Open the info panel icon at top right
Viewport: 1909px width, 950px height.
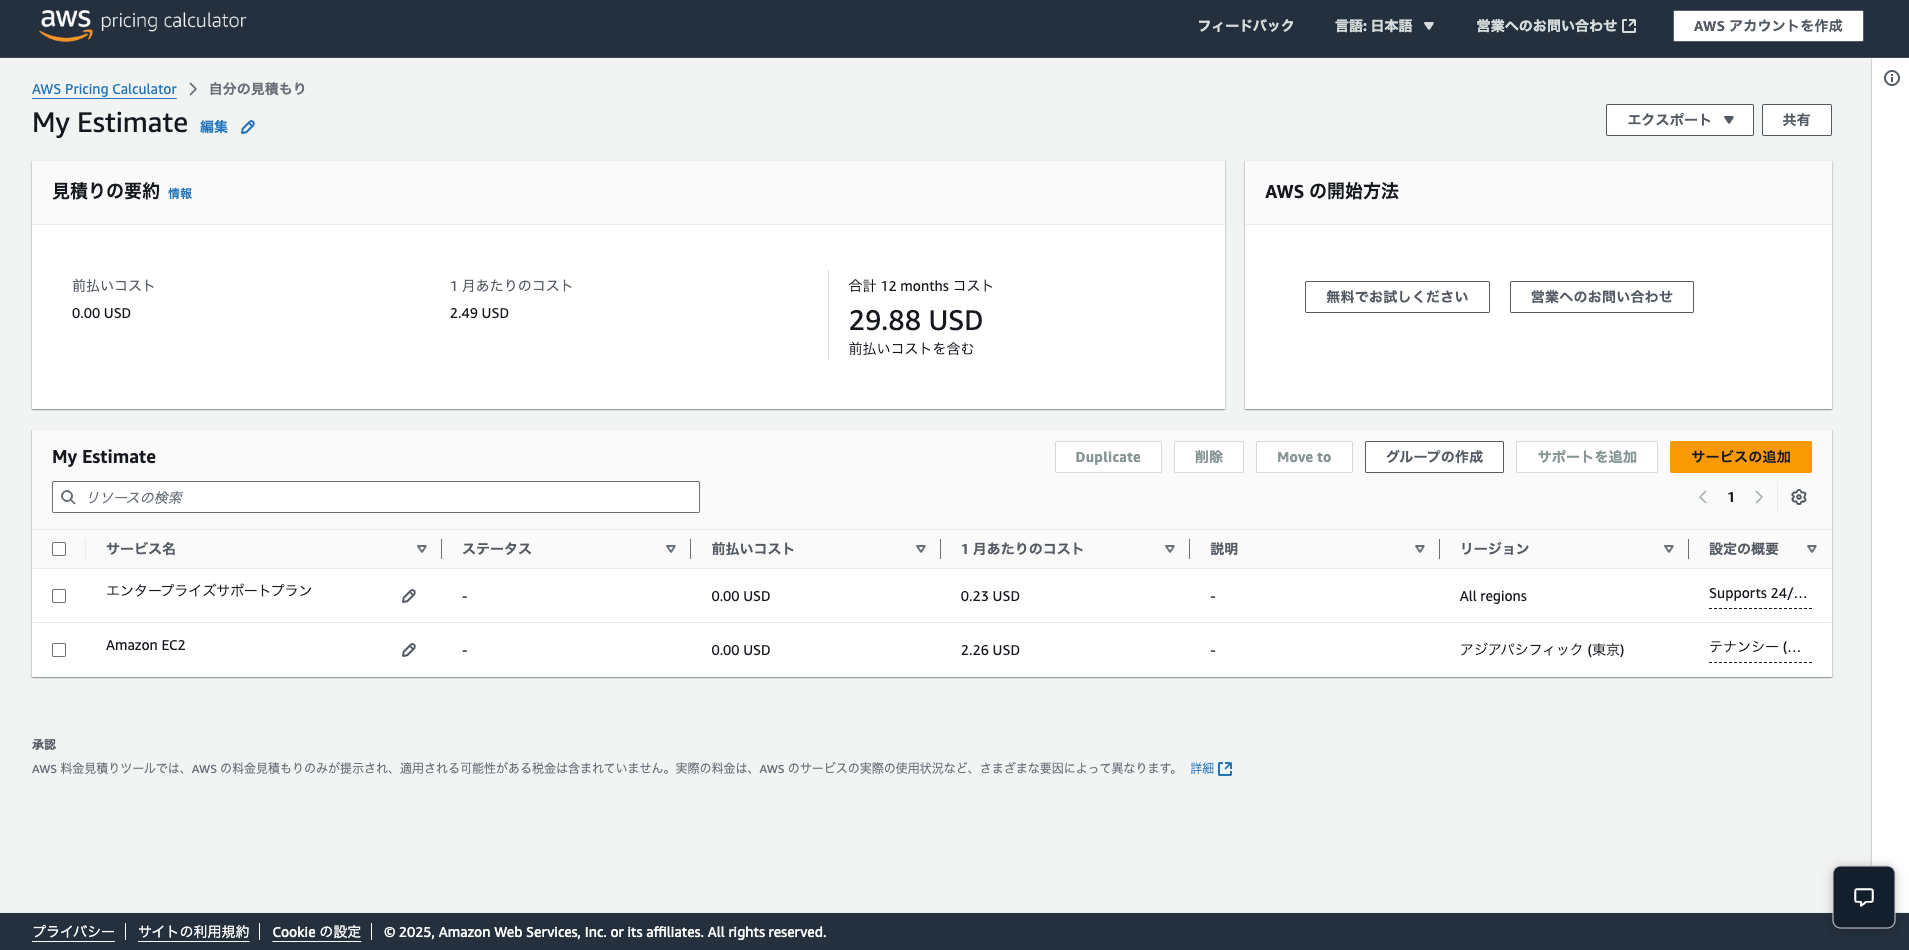[x=1891, y=78]
